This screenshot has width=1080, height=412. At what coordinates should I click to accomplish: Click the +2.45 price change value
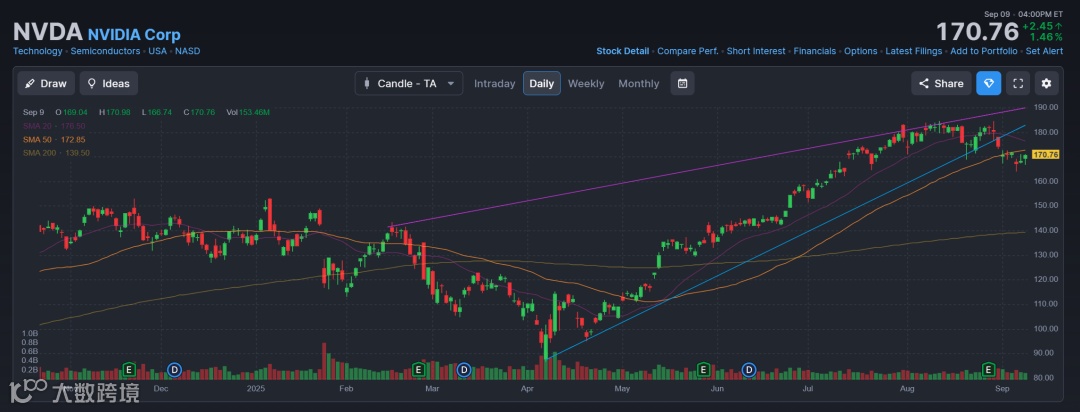1042,26
